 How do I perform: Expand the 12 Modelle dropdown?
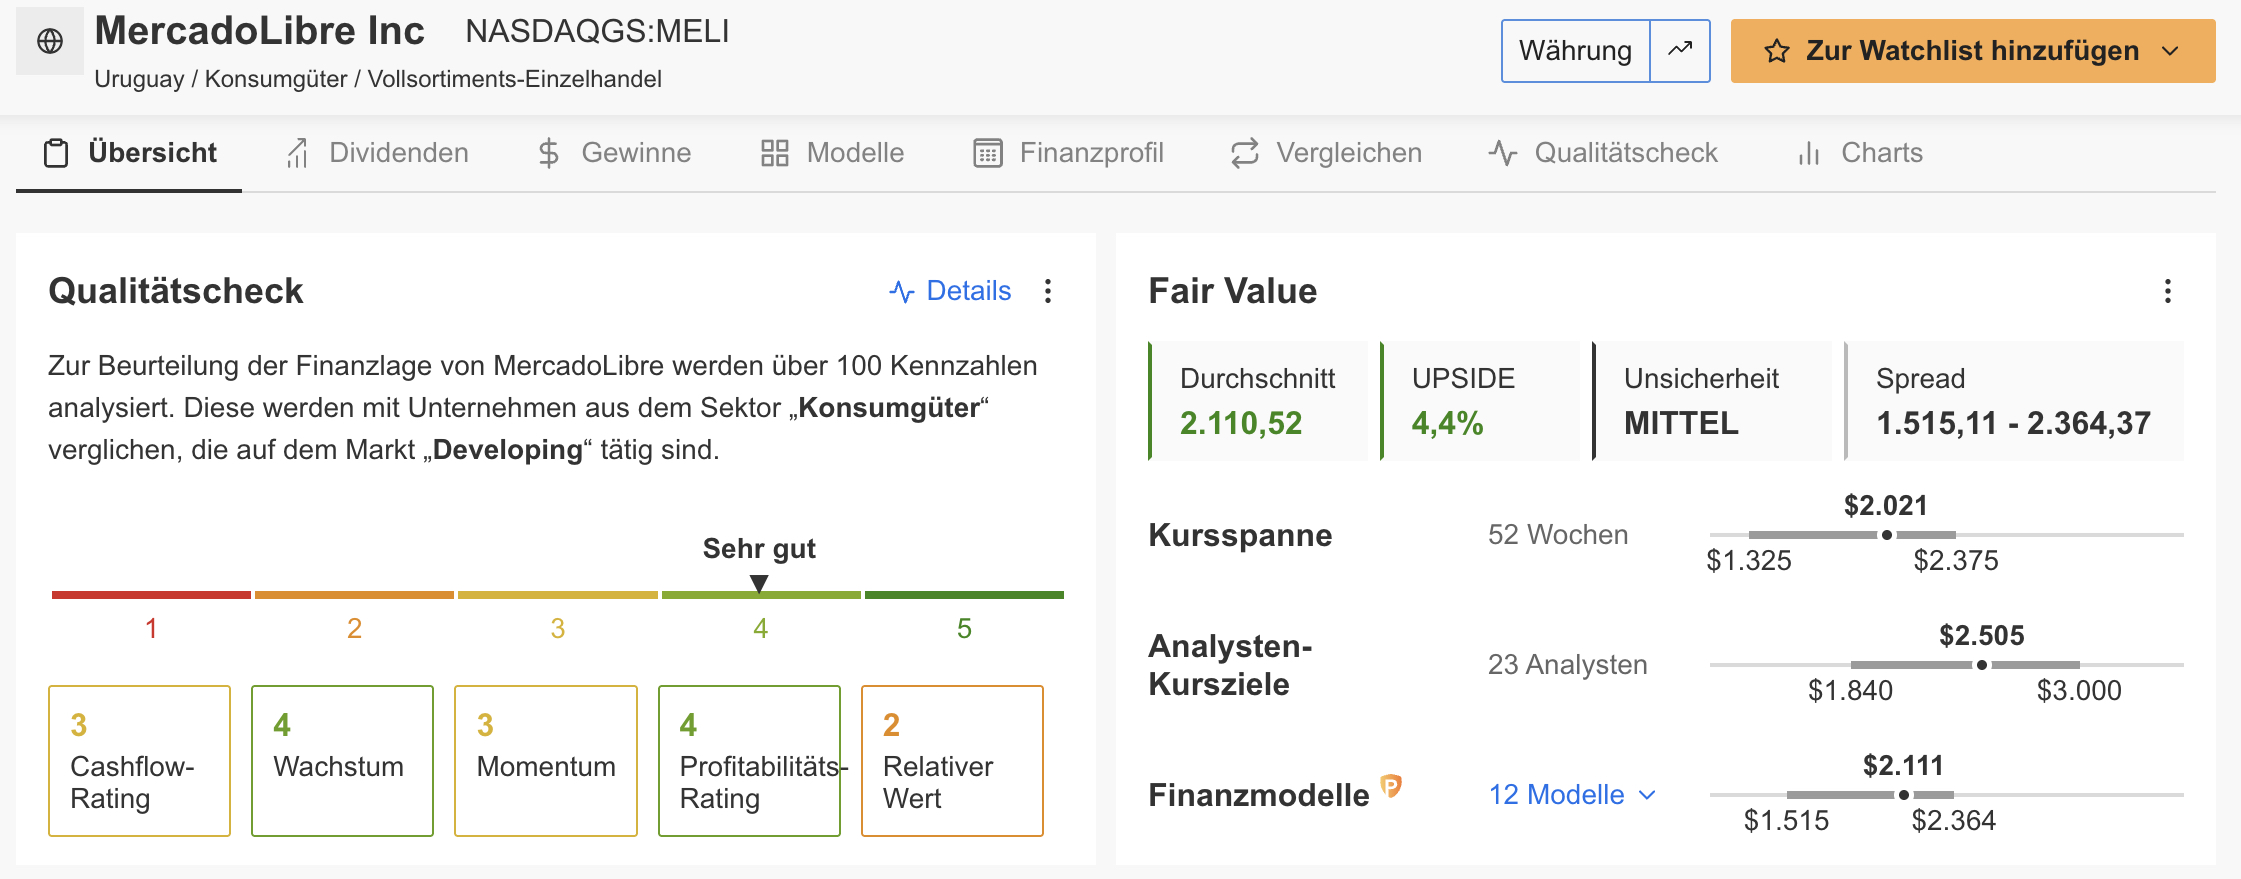pos(1572,795)
